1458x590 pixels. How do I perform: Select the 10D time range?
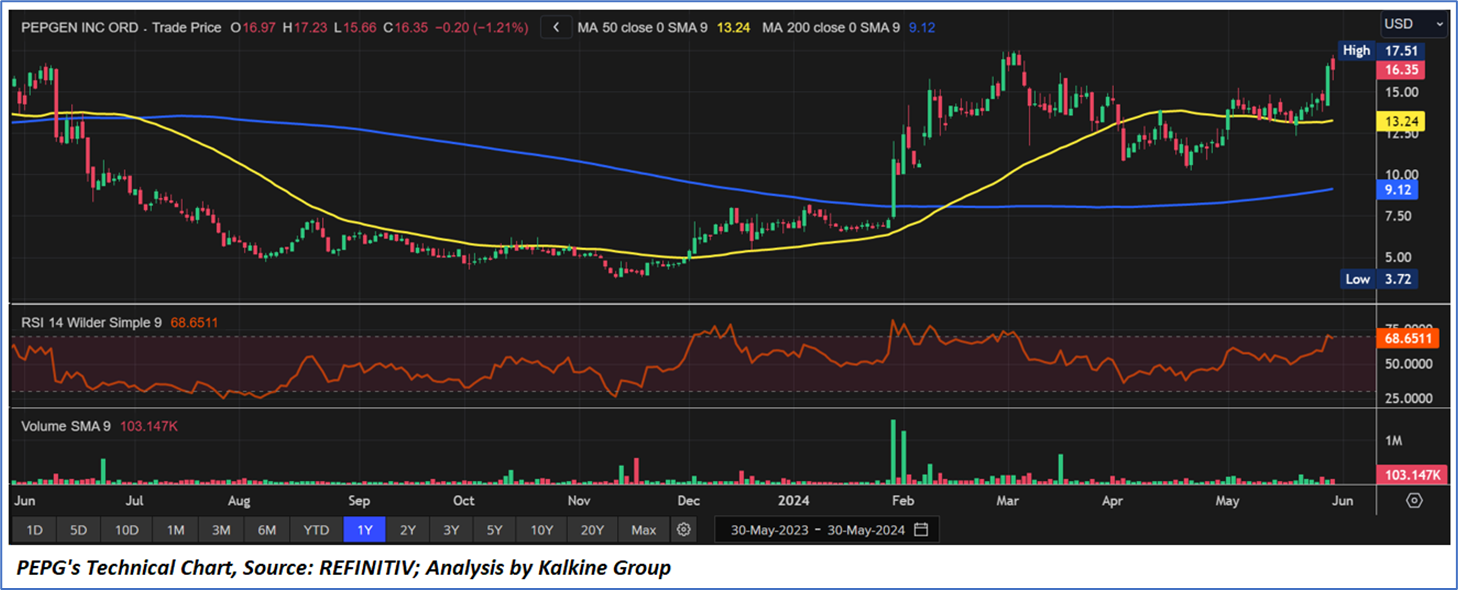point(127,529)
